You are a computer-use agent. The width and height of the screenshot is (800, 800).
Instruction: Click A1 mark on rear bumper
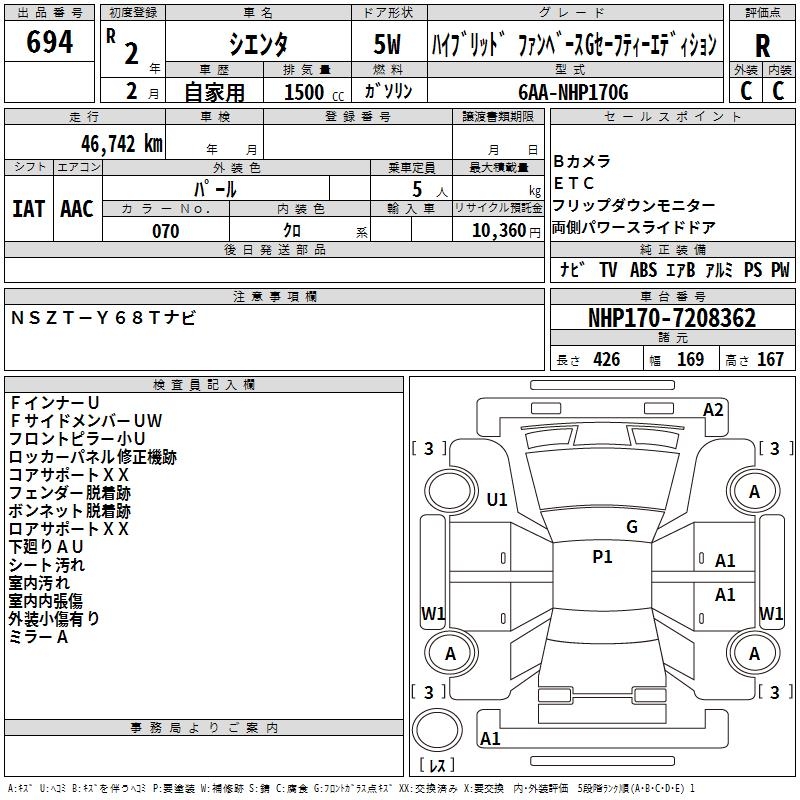(x=490, y=739)
